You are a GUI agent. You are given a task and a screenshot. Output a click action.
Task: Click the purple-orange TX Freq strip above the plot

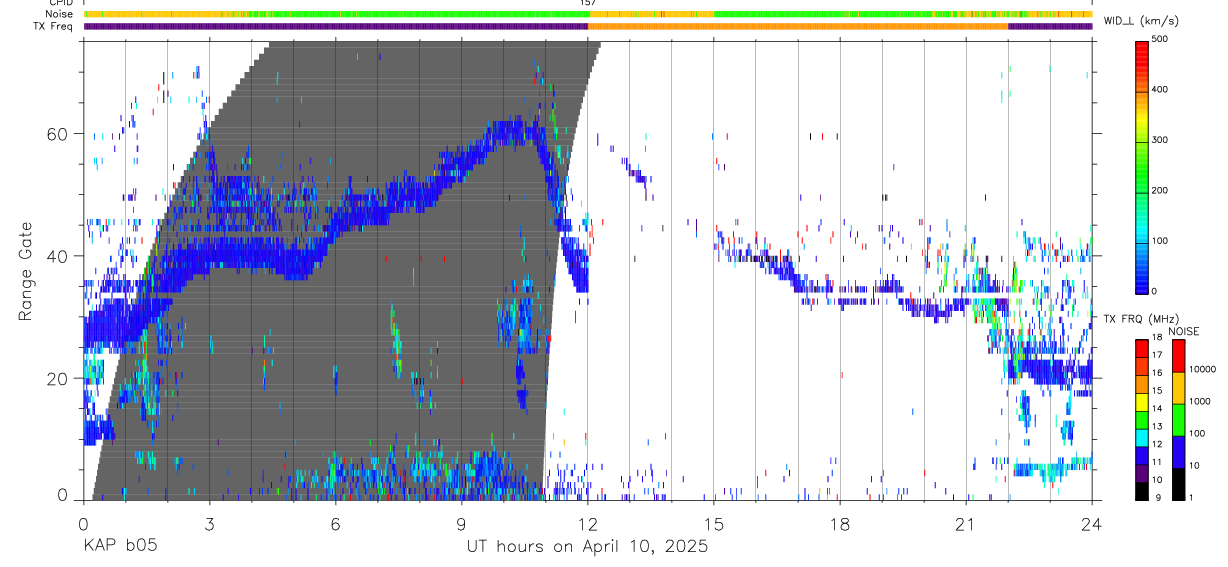[587, 26]
